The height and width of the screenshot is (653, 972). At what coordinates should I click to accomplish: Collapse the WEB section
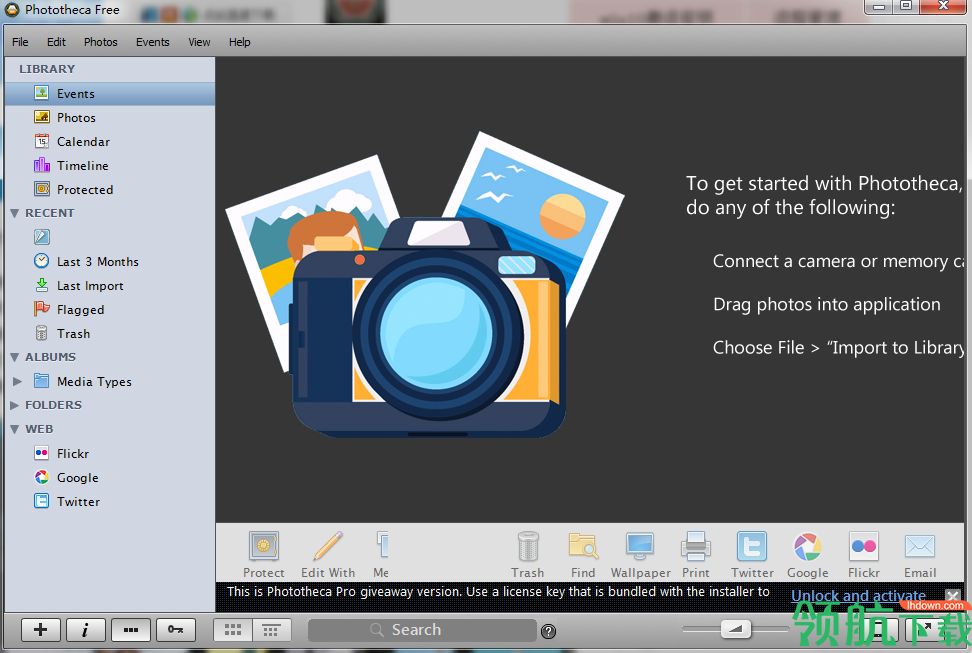click(x=14, y=429)
